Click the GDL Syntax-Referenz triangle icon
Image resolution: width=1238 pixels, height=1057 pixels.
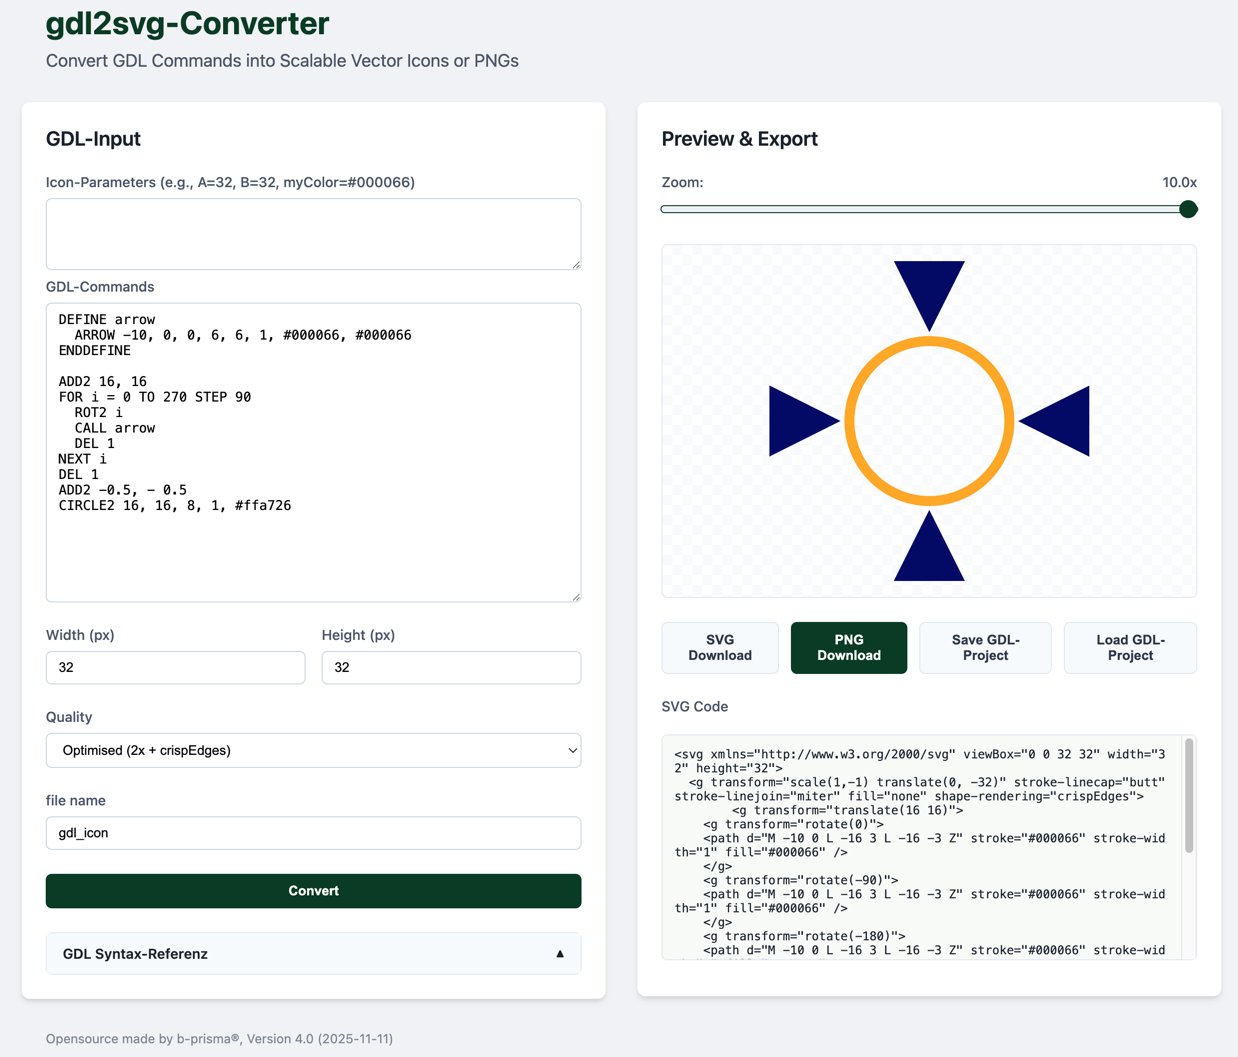click(560, 954)
